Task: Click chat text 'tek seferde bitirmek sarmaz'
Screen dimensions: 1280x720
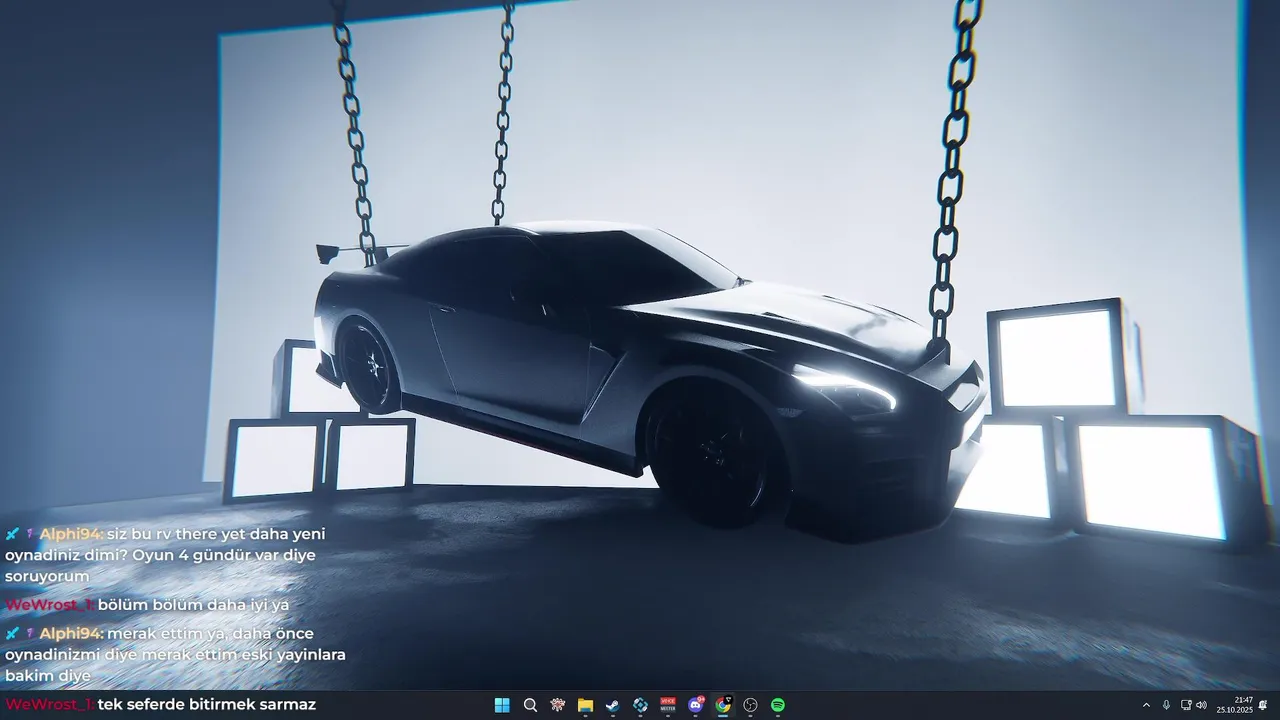Action: click(206, 705)
